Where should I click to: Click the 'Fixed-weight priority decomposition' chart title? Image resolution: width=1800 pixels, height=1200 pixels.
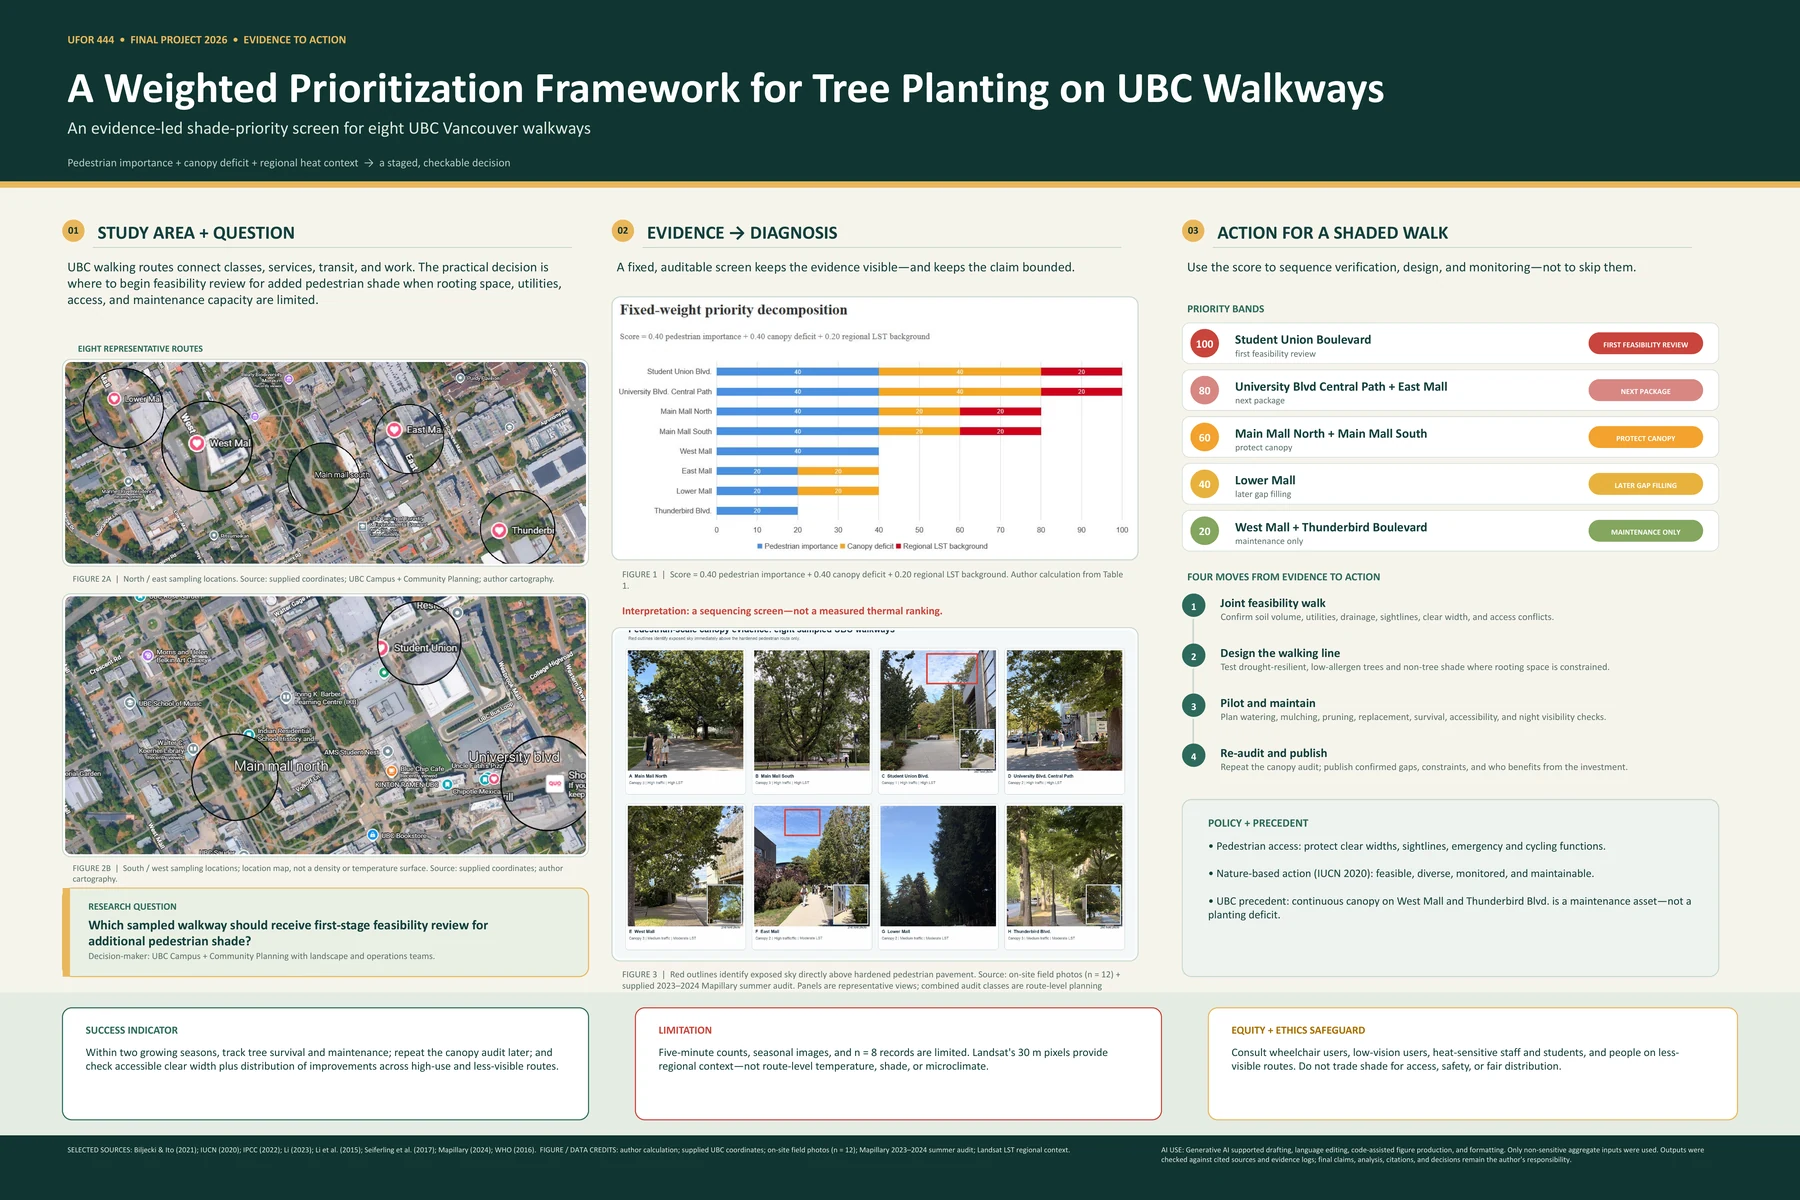(733, 310)
